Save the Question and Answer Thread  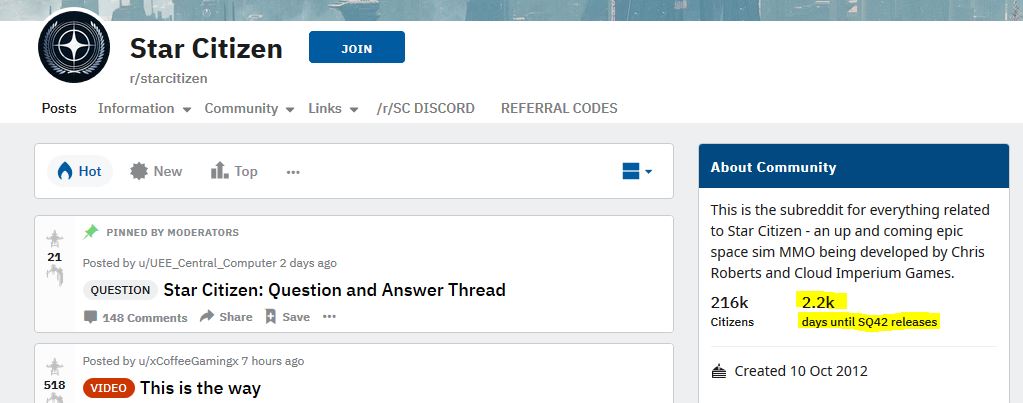[x=287, y=317]
